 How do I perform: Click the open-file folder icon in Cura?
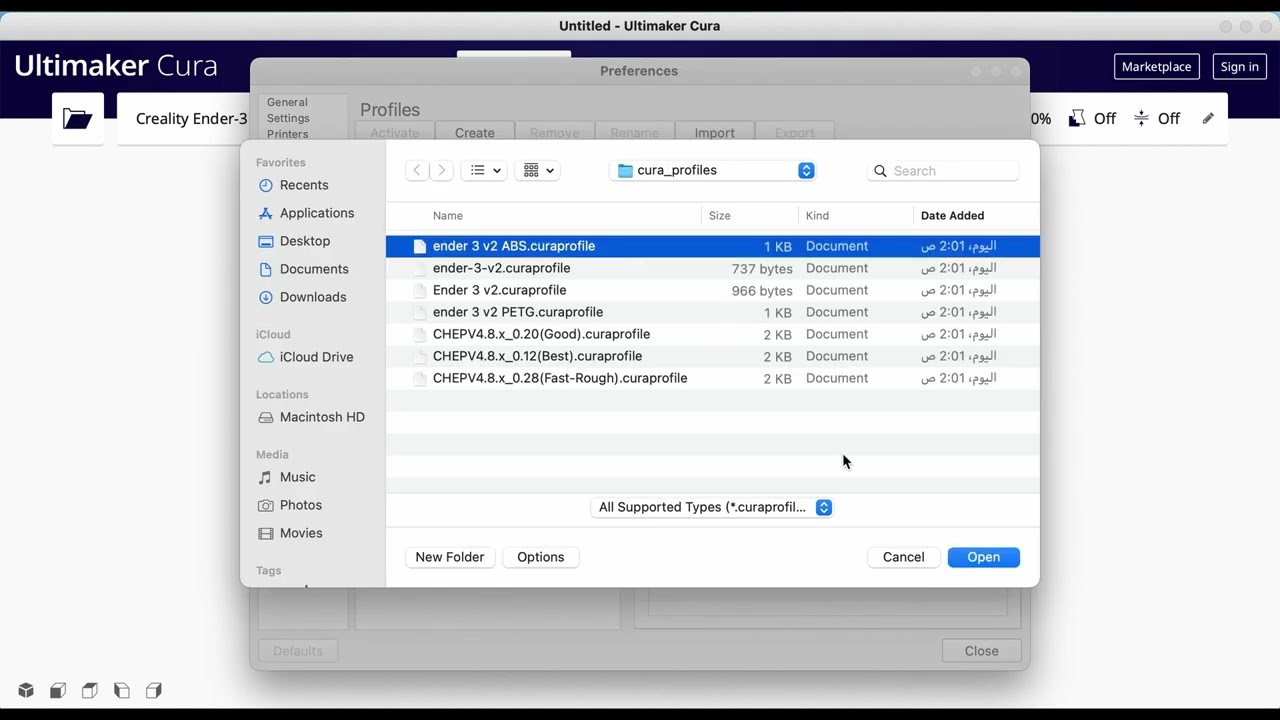coord(77,118)
